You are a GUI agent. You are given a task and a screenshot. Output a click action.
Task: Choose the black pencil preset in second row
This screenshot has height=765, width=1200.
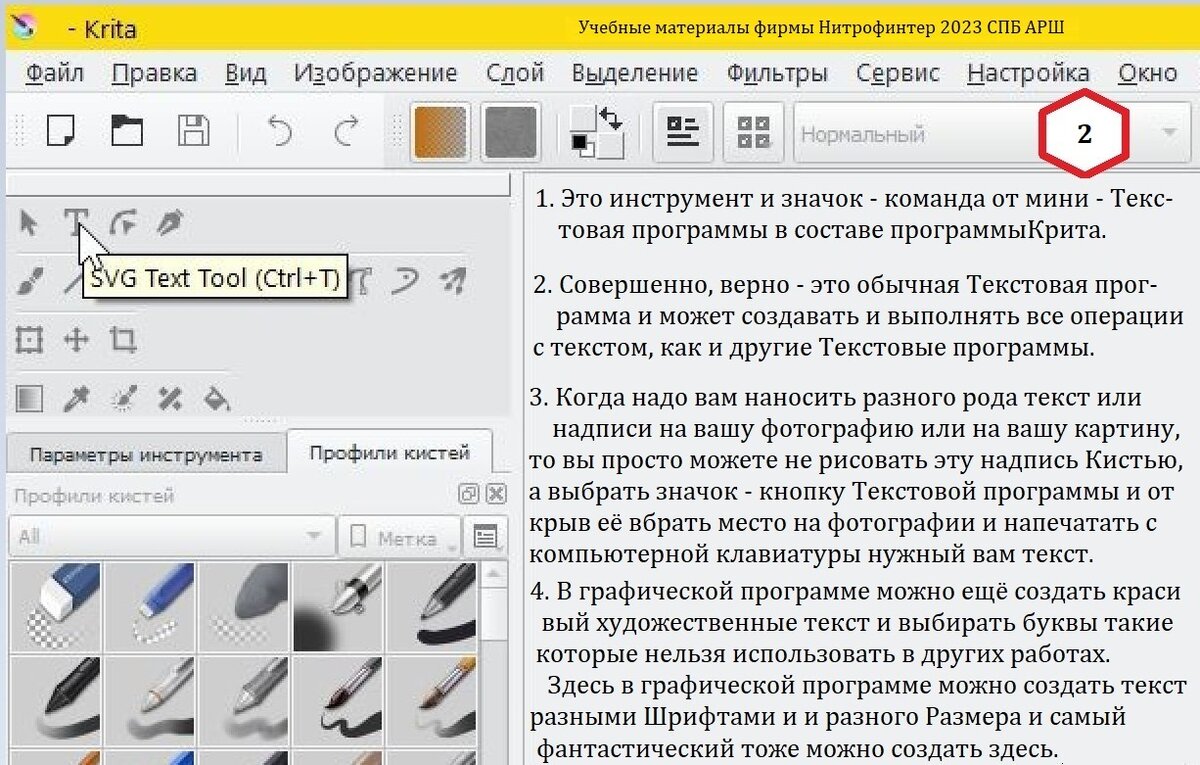click(56, 700)
